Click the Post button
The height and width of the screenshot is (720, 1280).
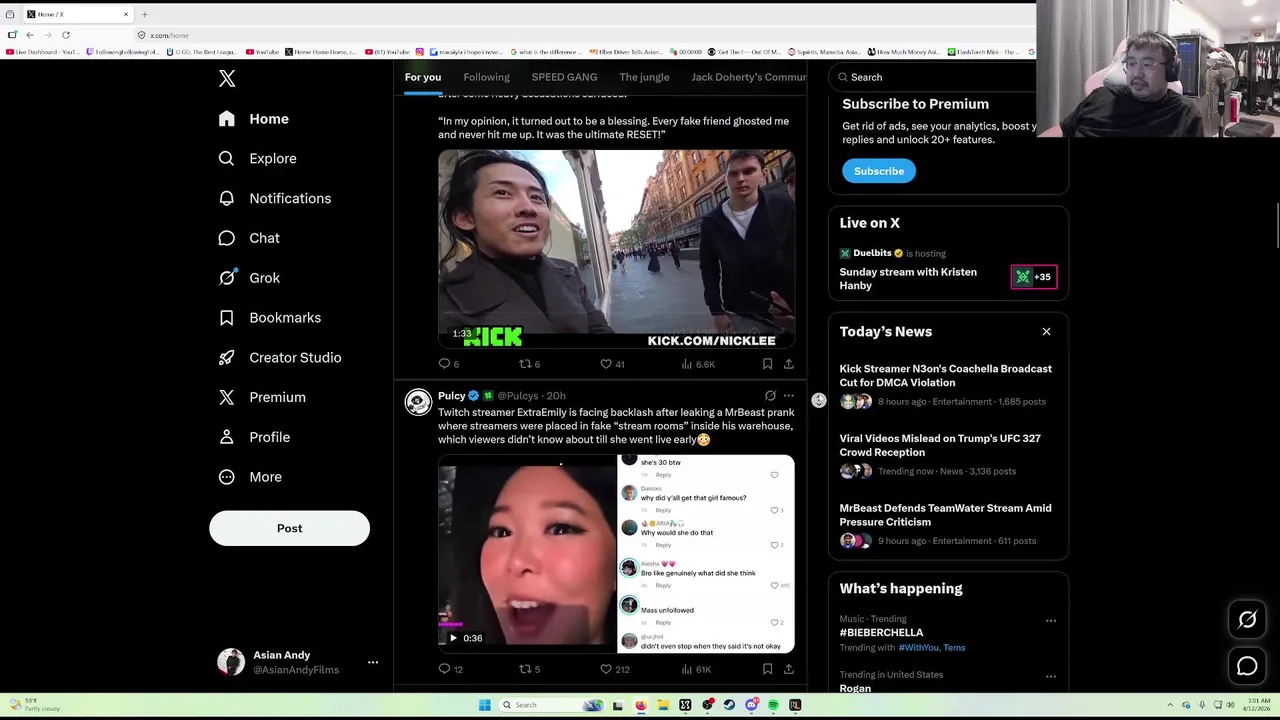tap(289, 528)
